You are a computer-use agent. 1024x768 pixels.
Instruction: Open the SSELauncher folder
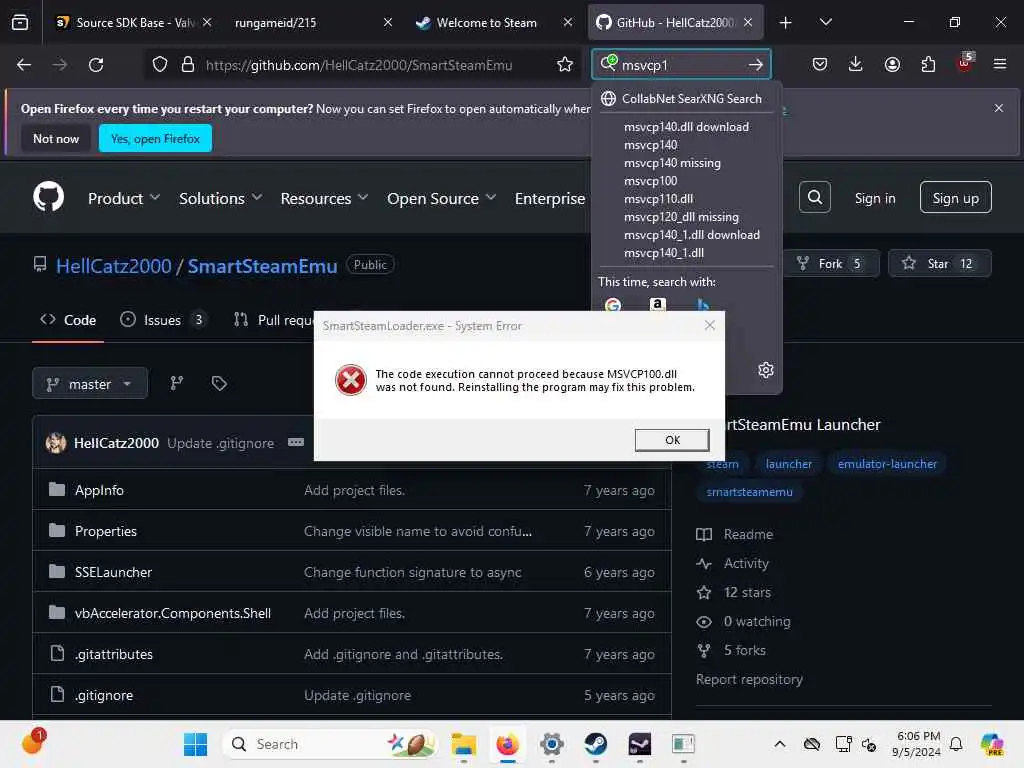tap(114, 572)
